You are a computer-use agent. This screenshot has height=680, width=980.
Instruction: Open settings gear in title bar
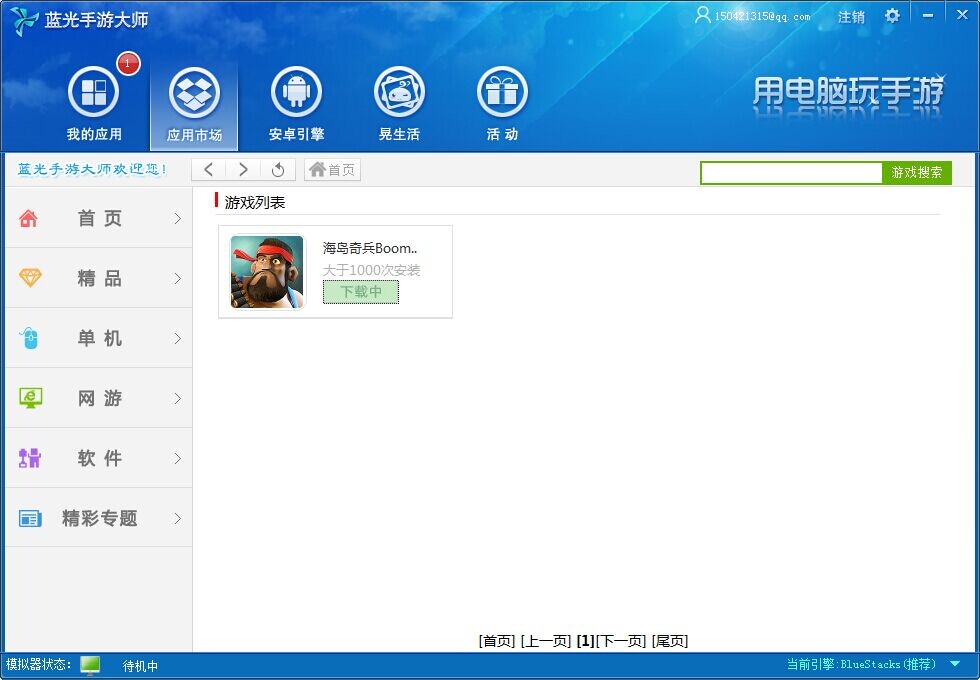coord(892,16)
